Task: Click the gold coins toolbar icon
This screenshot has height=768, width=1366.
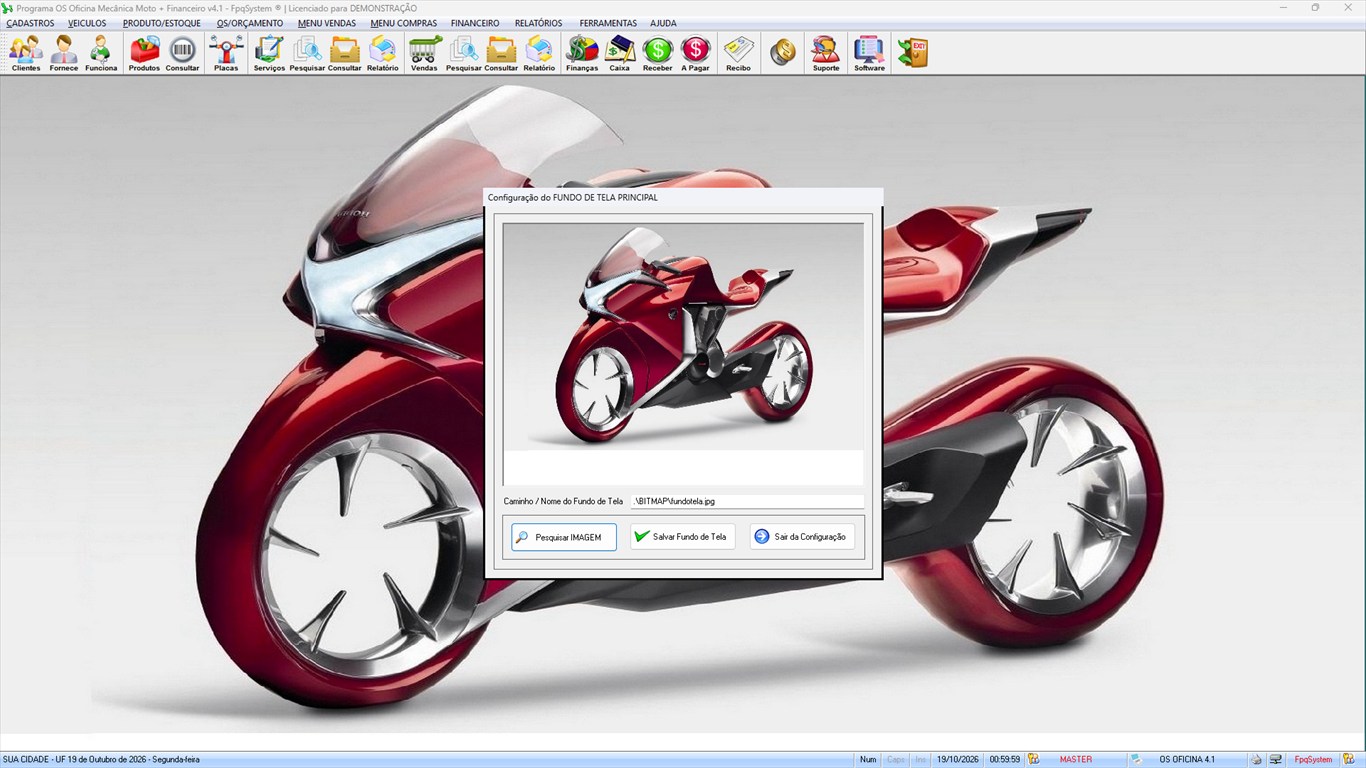Action: [x=783, y=53]
